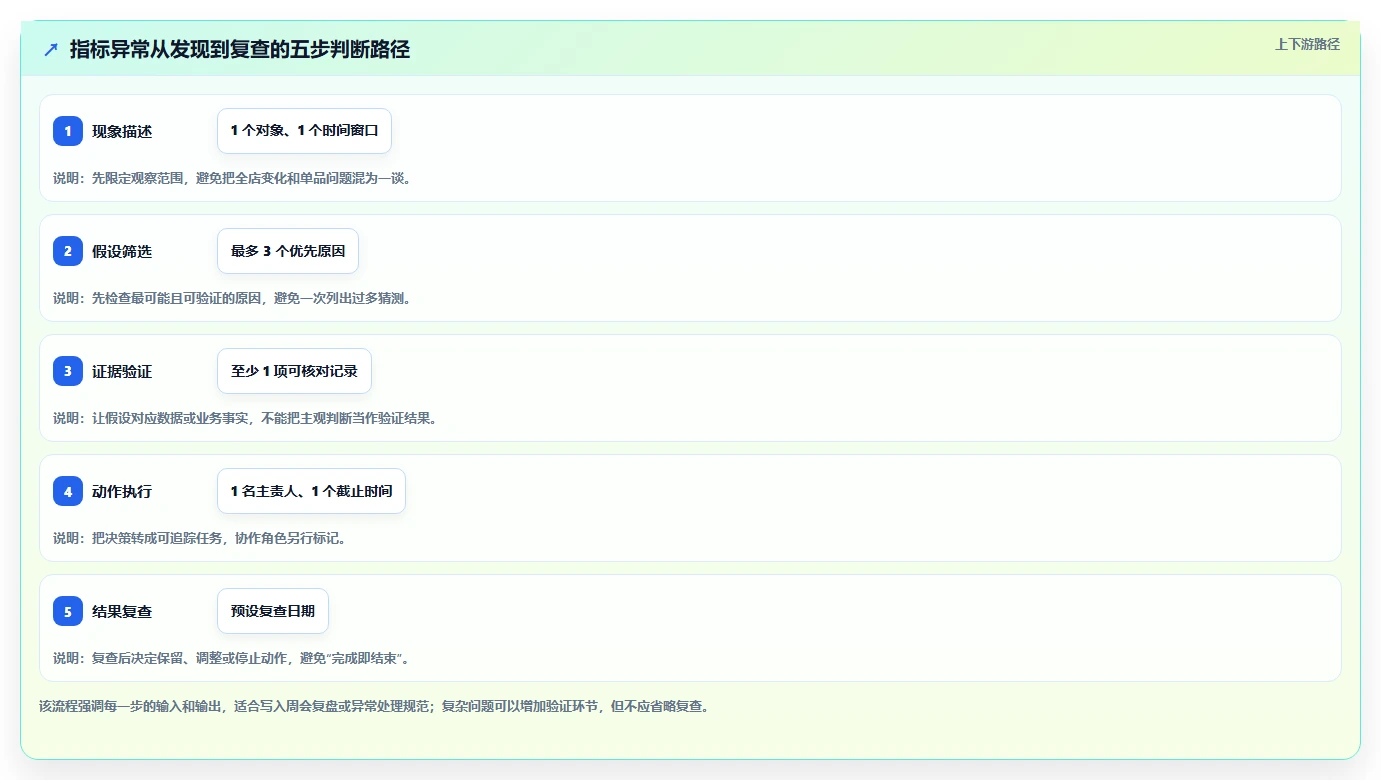Click the step 2 number badge

click(68, 251)
